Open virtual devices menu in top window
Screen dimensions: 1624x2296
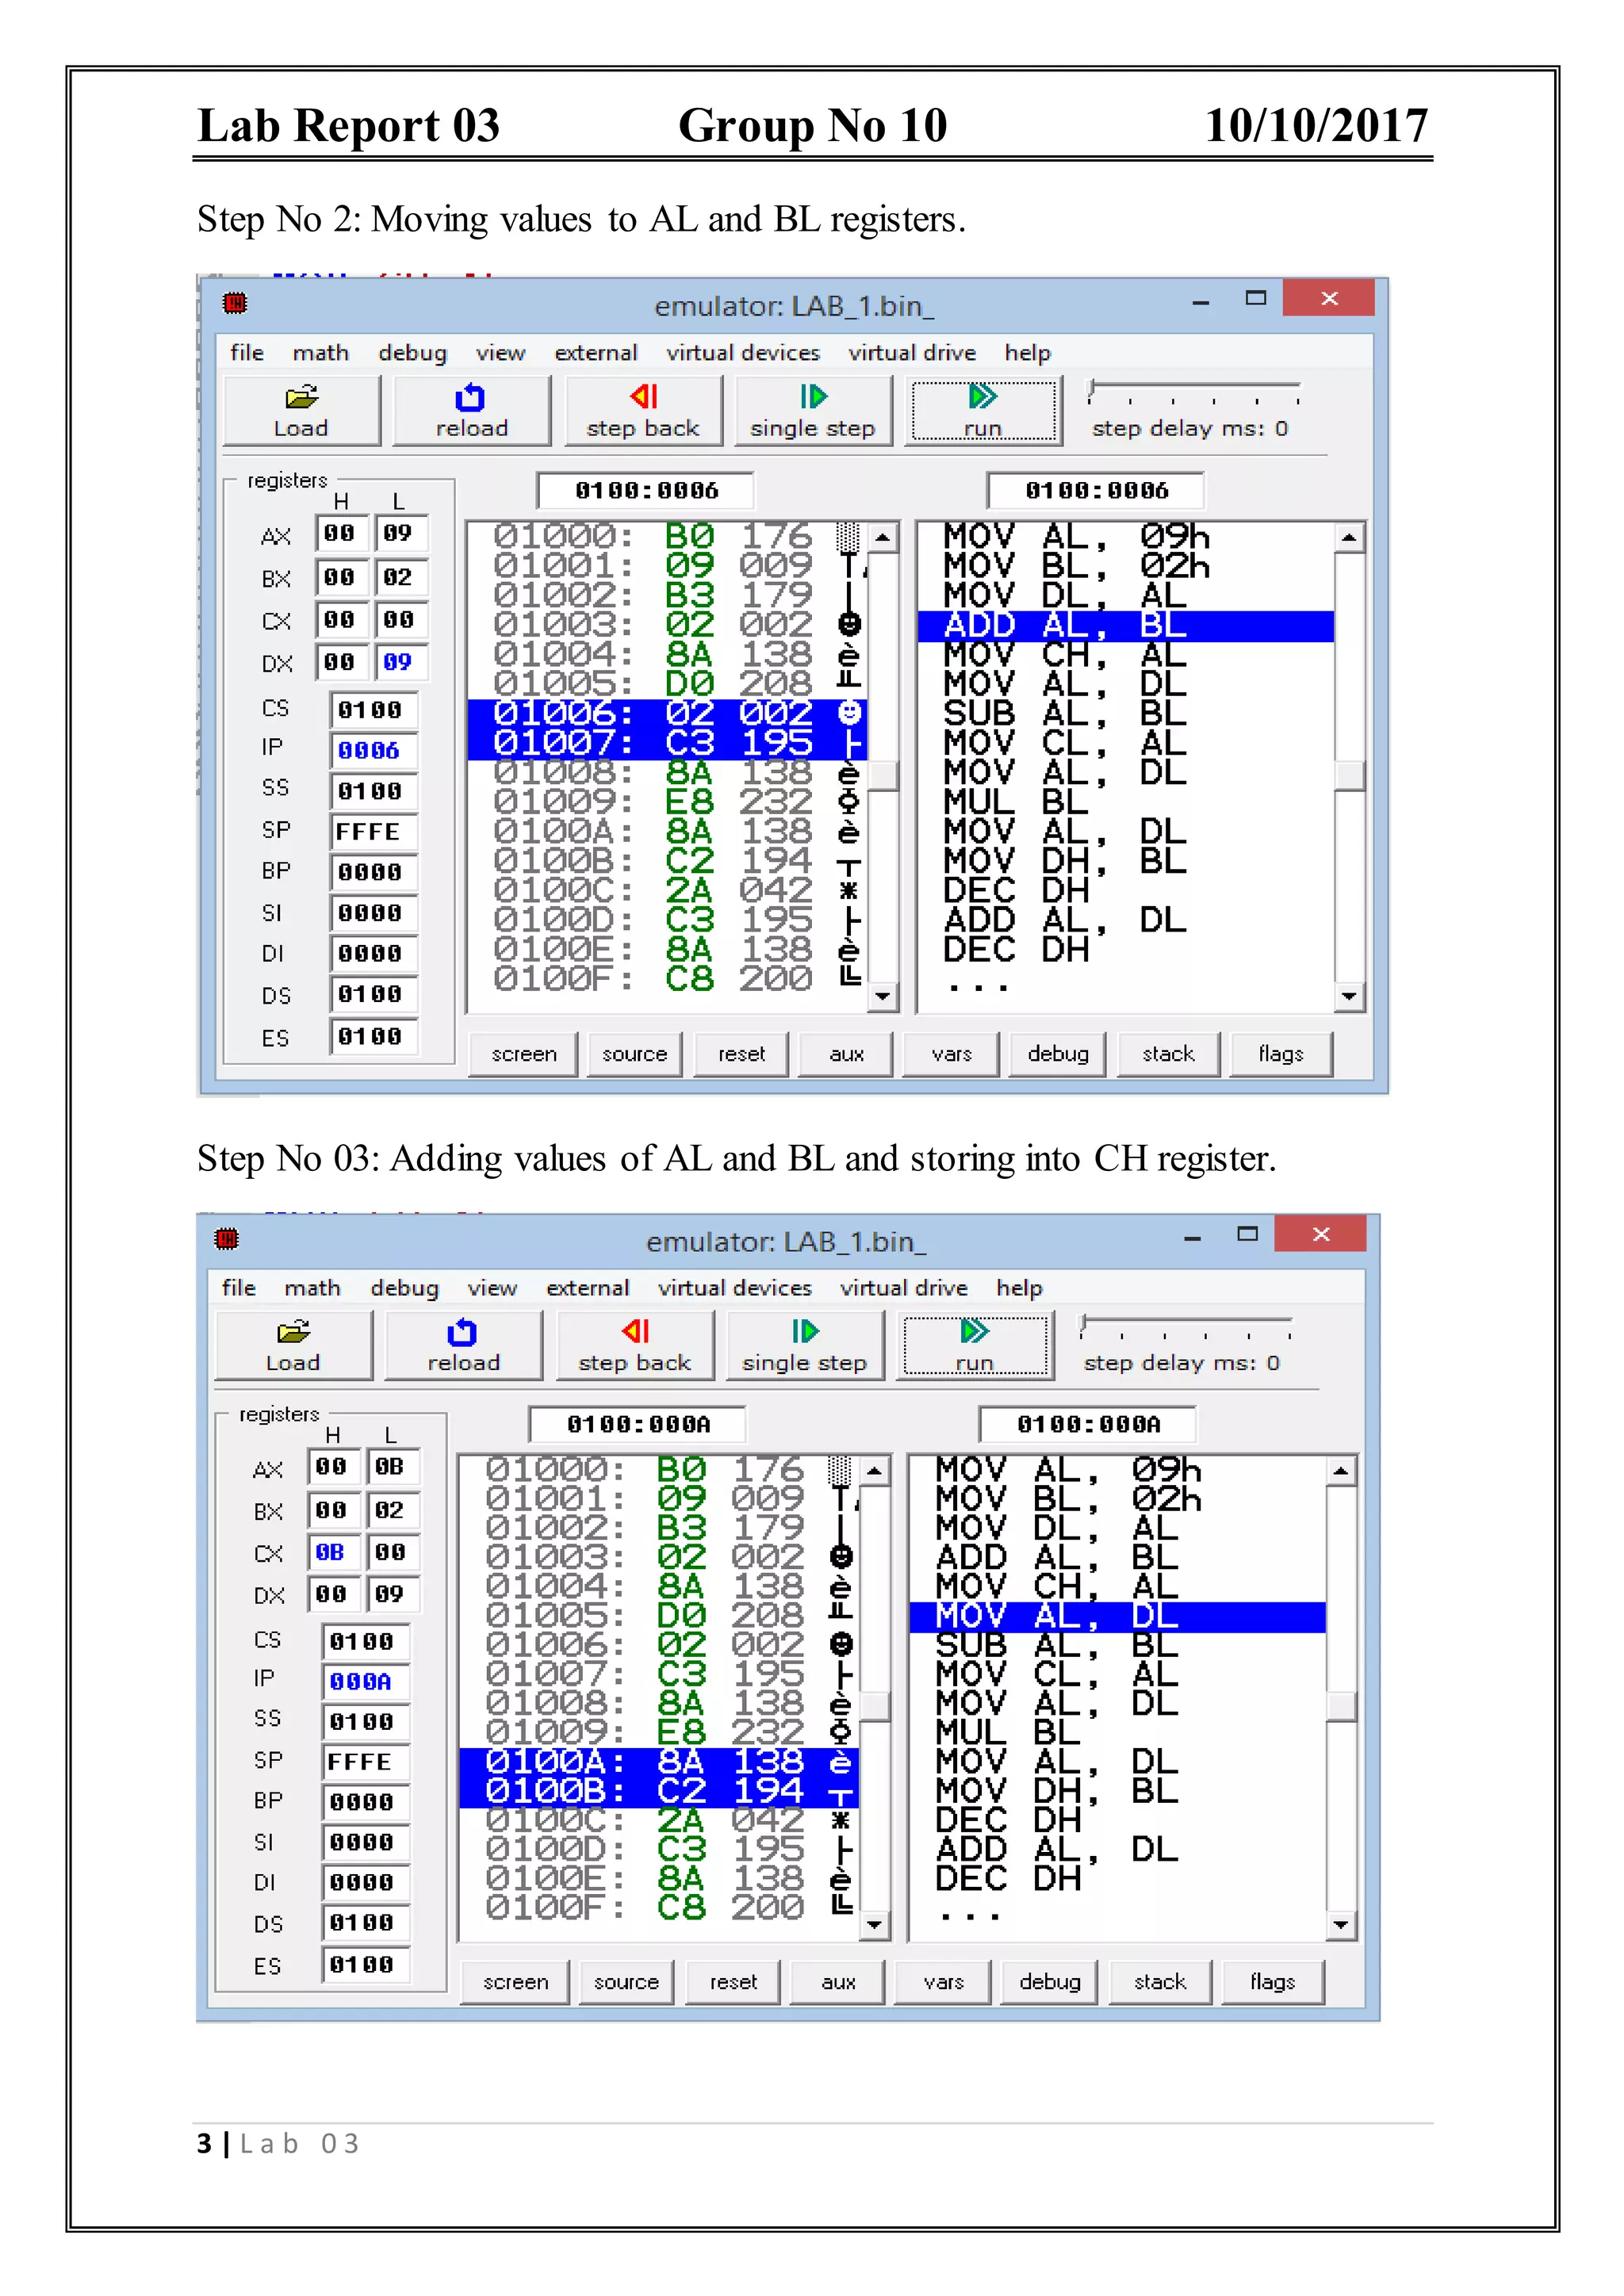click(x=743, y=353)
